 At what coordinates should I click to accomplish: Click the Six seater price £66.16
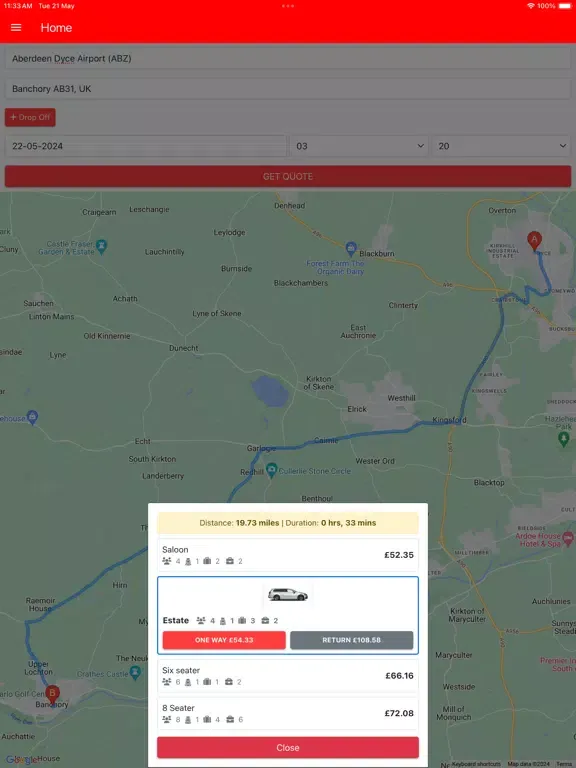point(399,676)
